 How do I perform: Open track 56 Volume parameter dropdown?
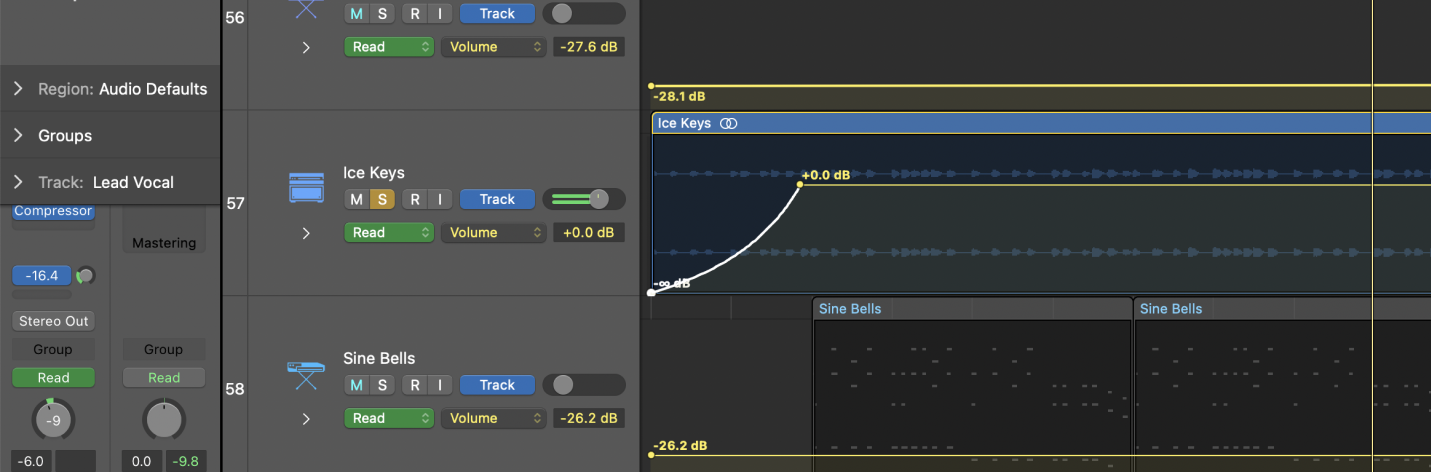click(x=493, y=46)
